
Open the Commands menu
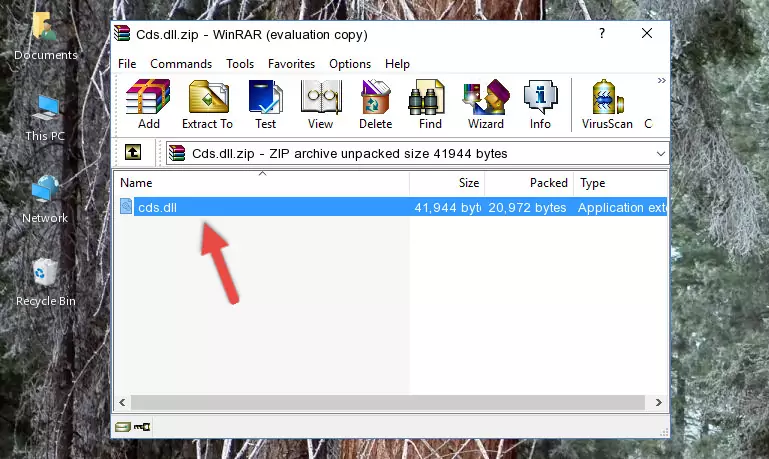pyautogui.click(x=181, y=64)
